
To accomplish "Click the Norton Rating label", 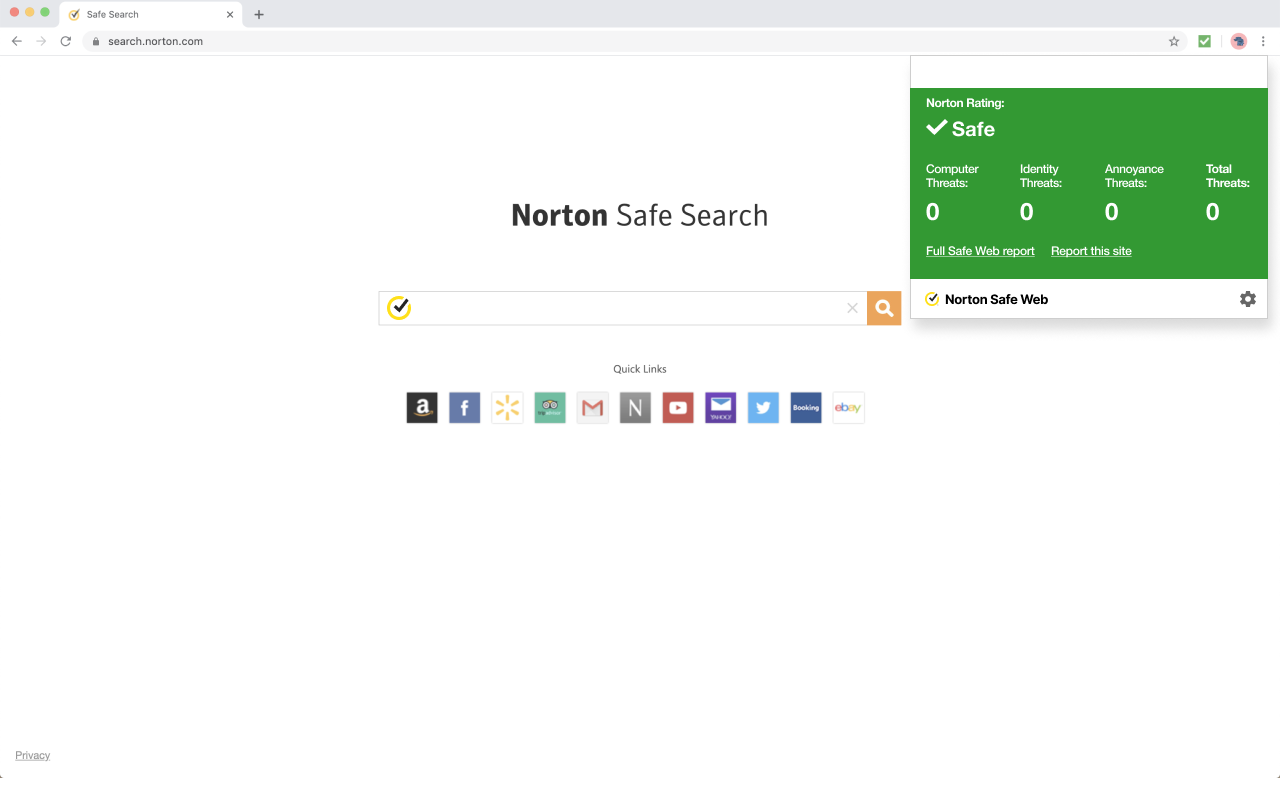I will tap(965, 103).
